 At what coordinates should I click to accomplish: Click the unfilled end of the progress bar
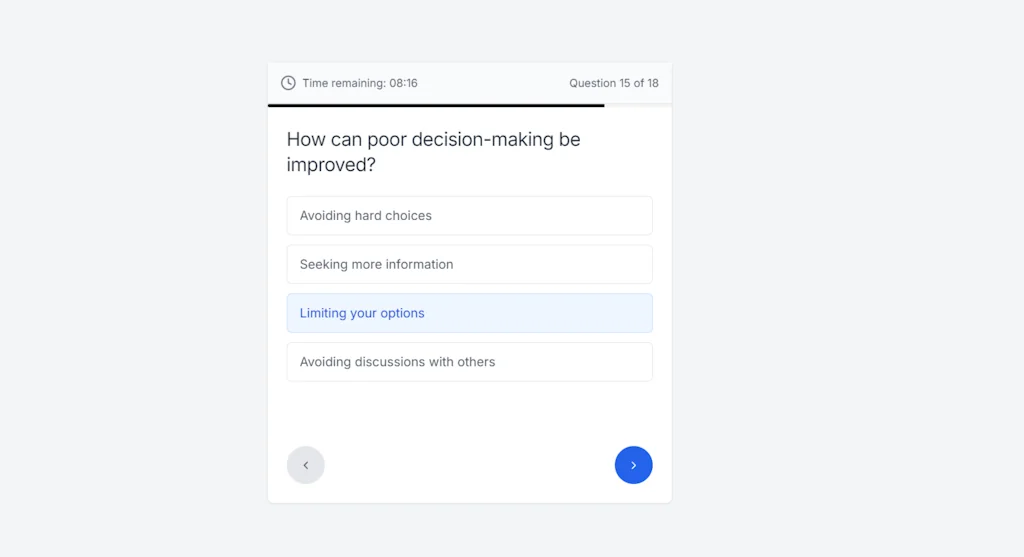[638, 105]
